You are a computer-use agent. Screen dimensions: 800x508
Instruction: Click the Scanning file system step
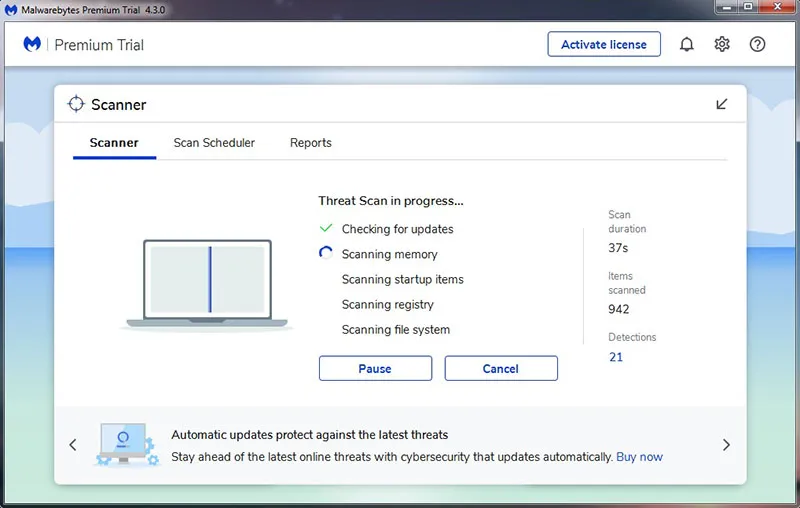click(x=395, y=329)
